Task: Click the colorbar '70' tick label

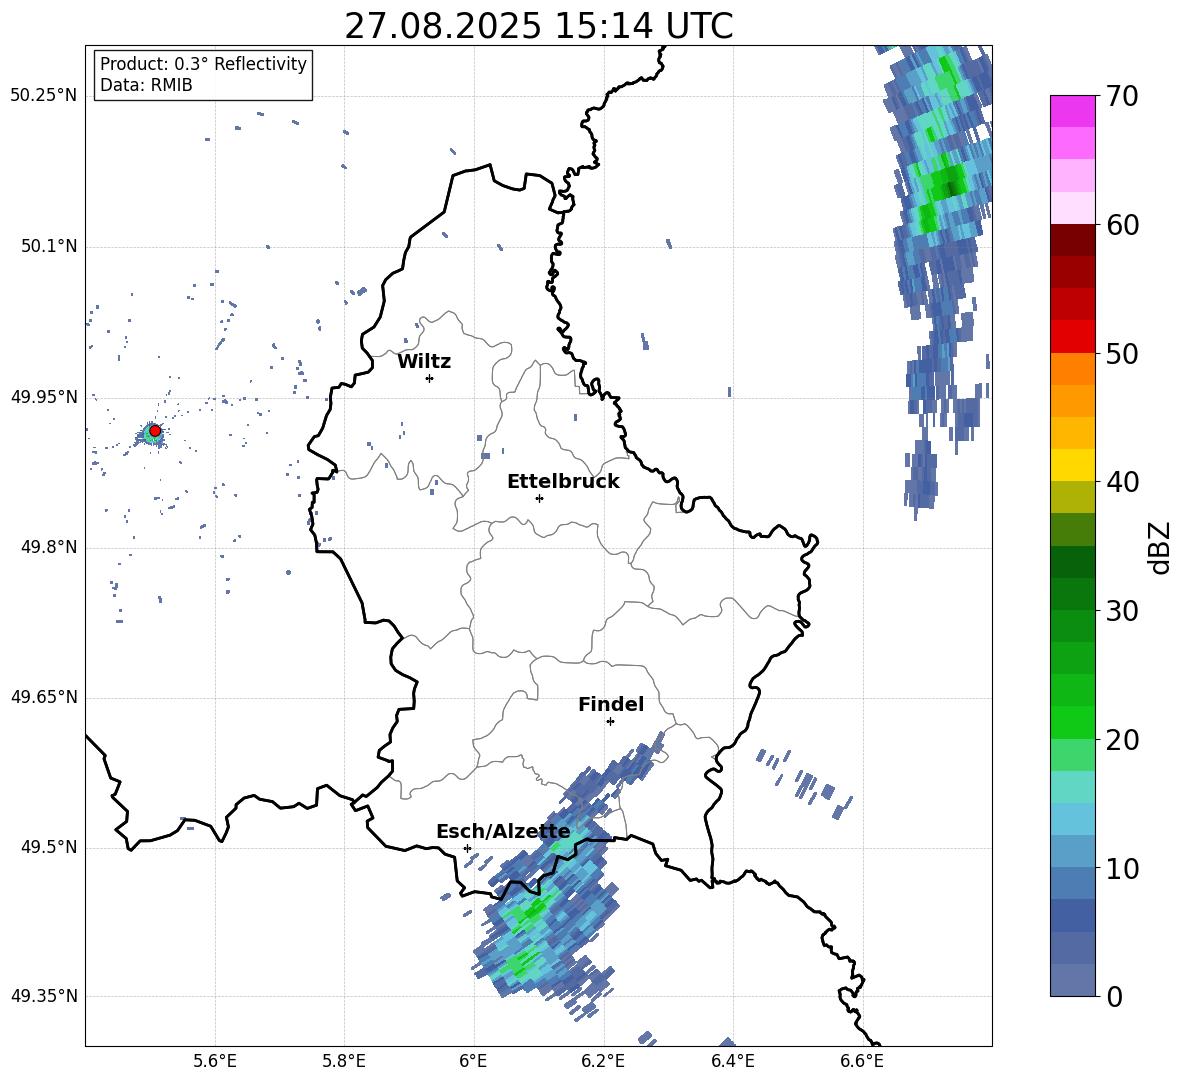Action: coord(1122,96)
